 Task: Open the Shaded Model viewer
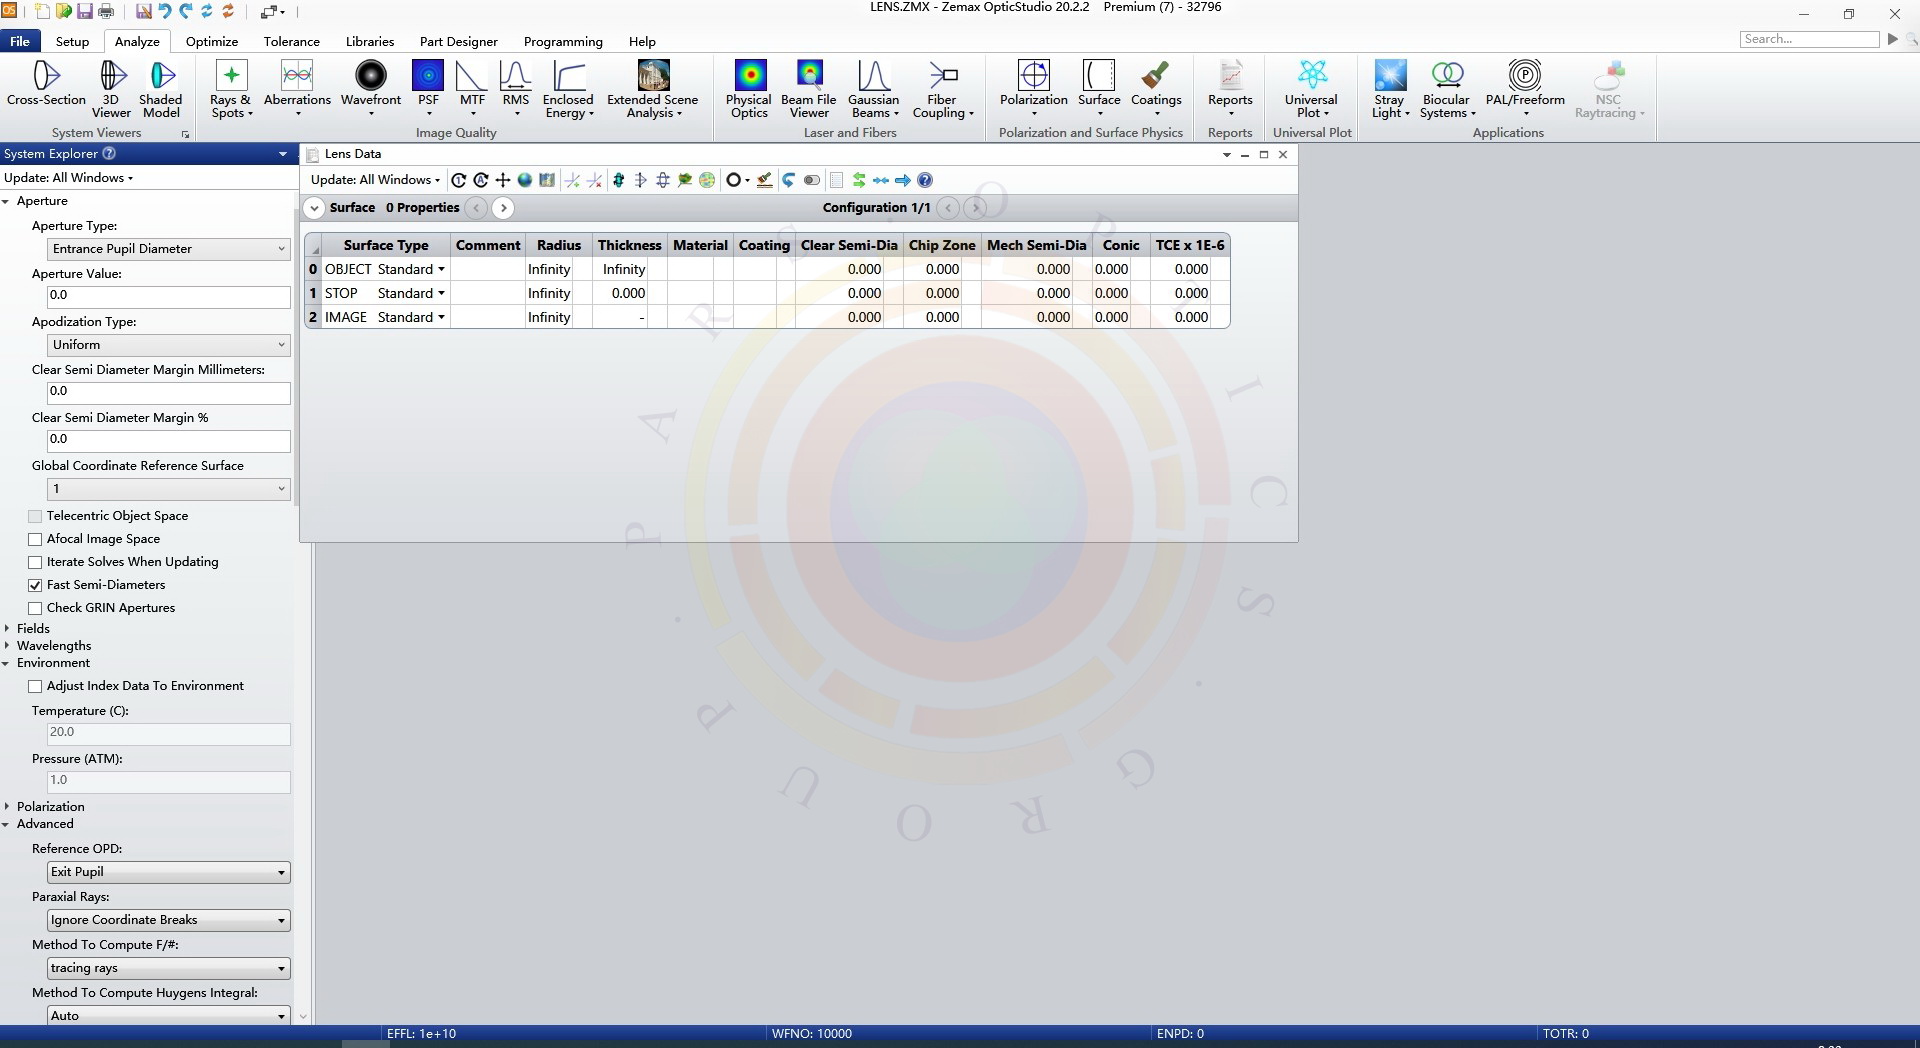(x=161, y=88)
